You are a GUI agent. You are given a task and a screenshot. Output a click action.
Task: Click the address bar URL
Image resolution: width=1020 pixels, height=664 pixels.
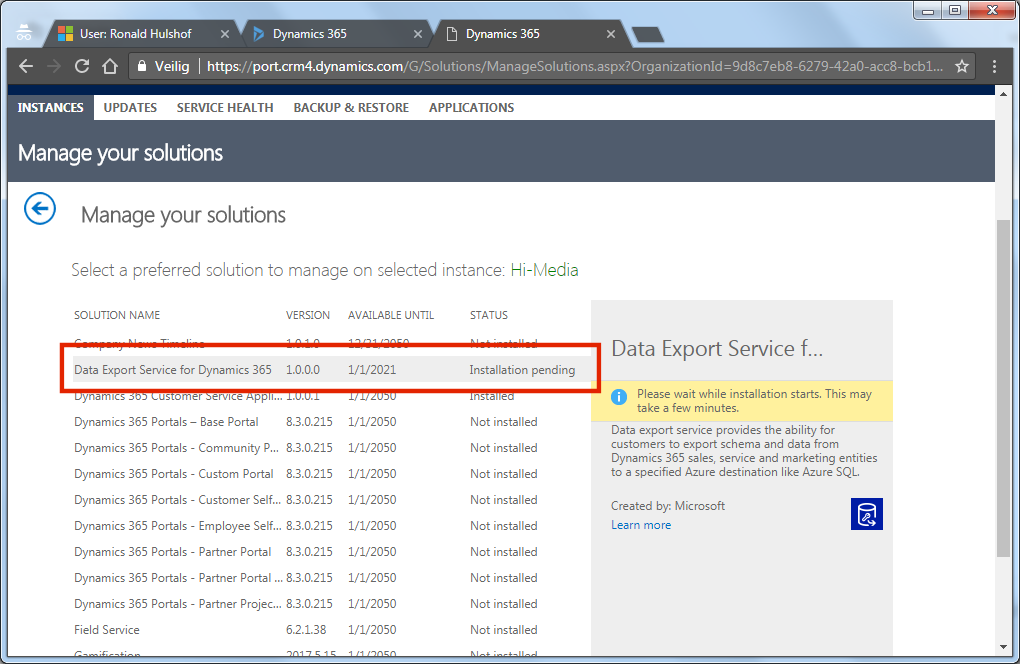pyautogui.click(x=575, y=66)
